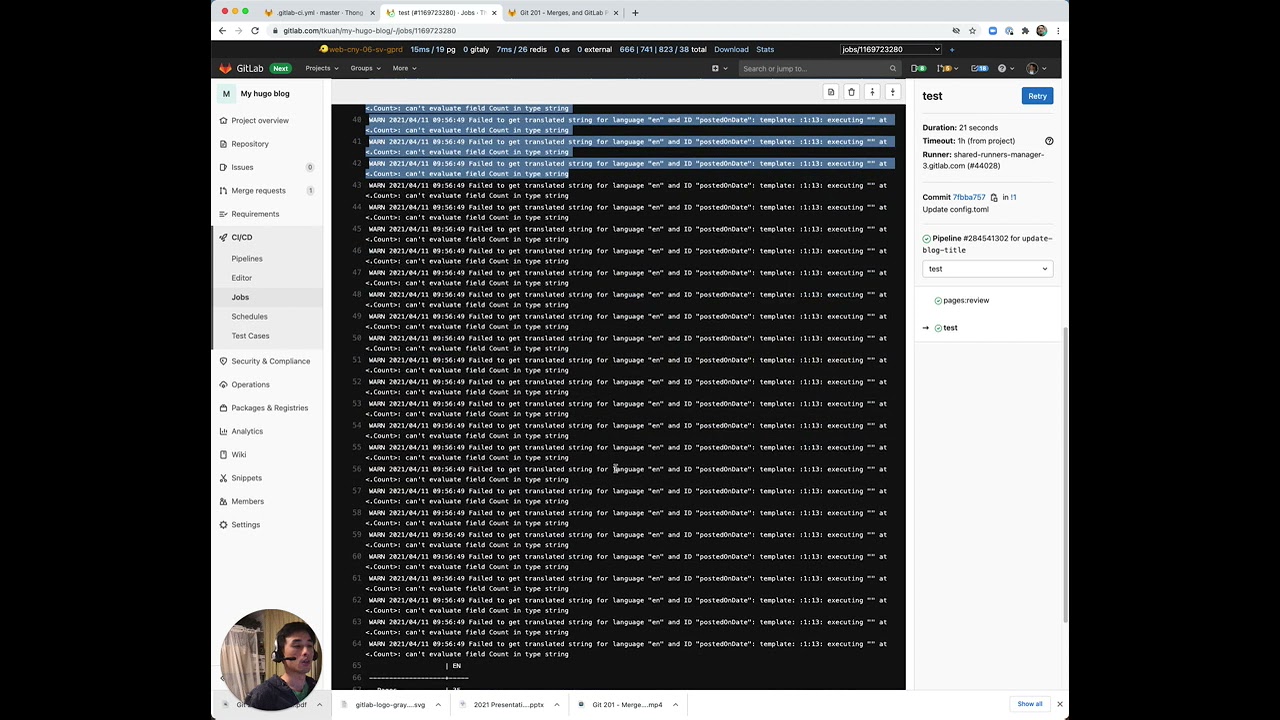Open Project overview in sidebar

260,120
